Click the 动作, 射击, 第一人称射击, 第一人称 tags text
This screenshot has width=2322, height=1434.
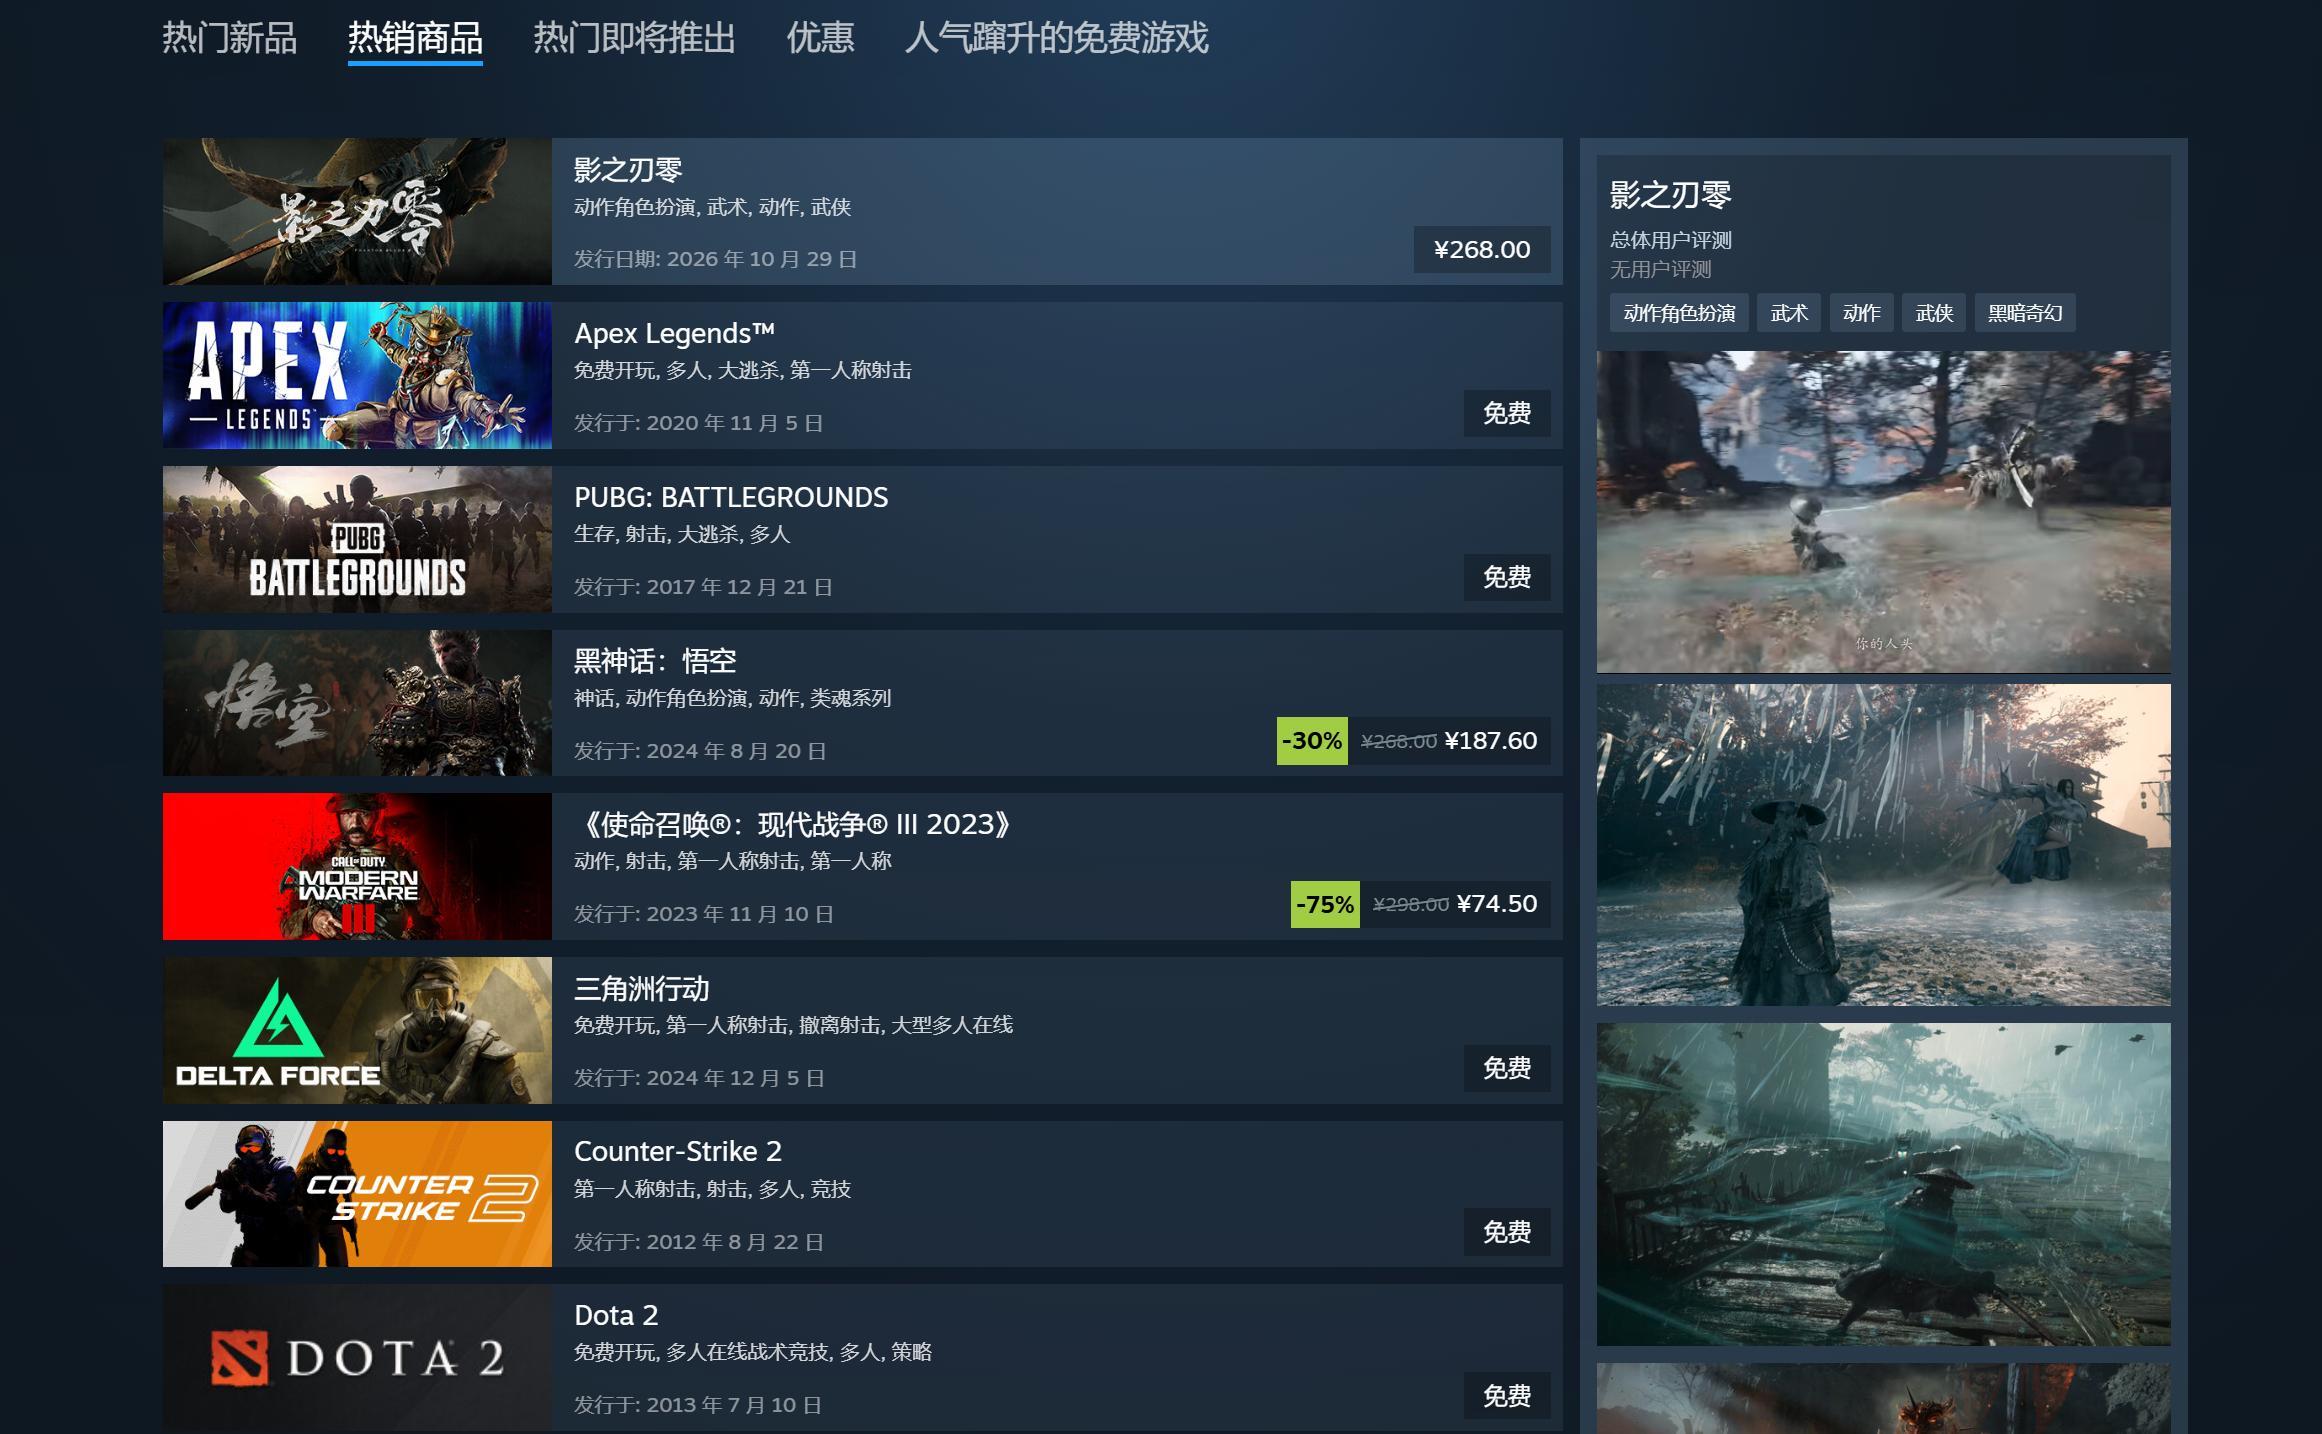tap(732, 861)
